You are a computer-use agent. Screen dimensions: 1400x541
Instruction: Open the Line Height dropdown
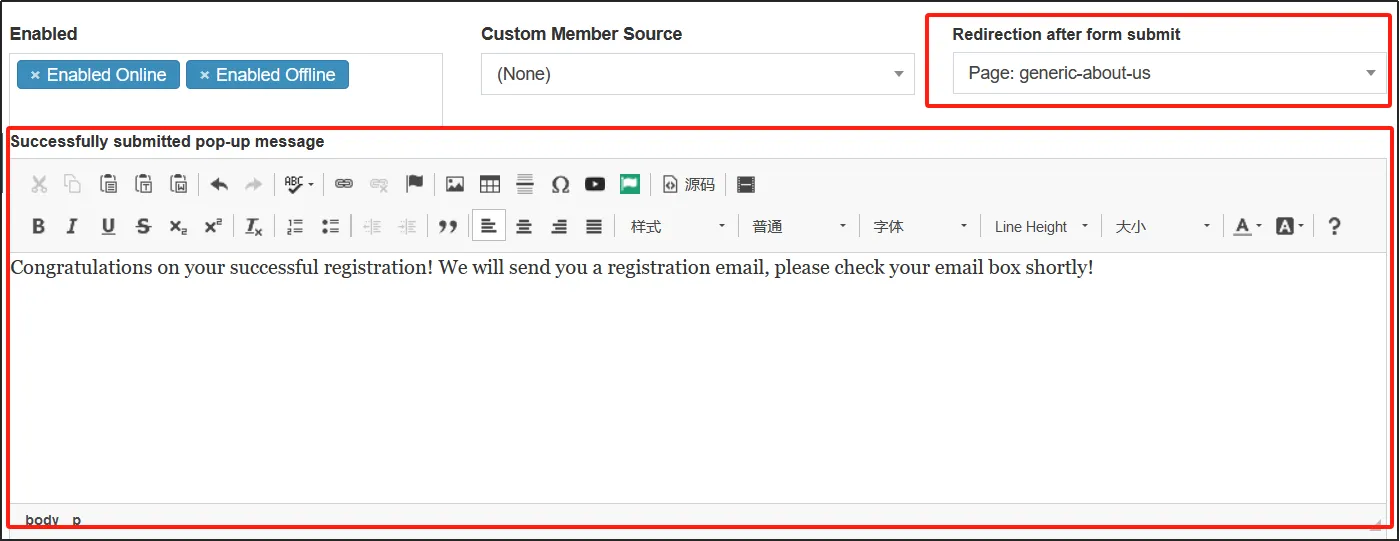point(1041,227)
